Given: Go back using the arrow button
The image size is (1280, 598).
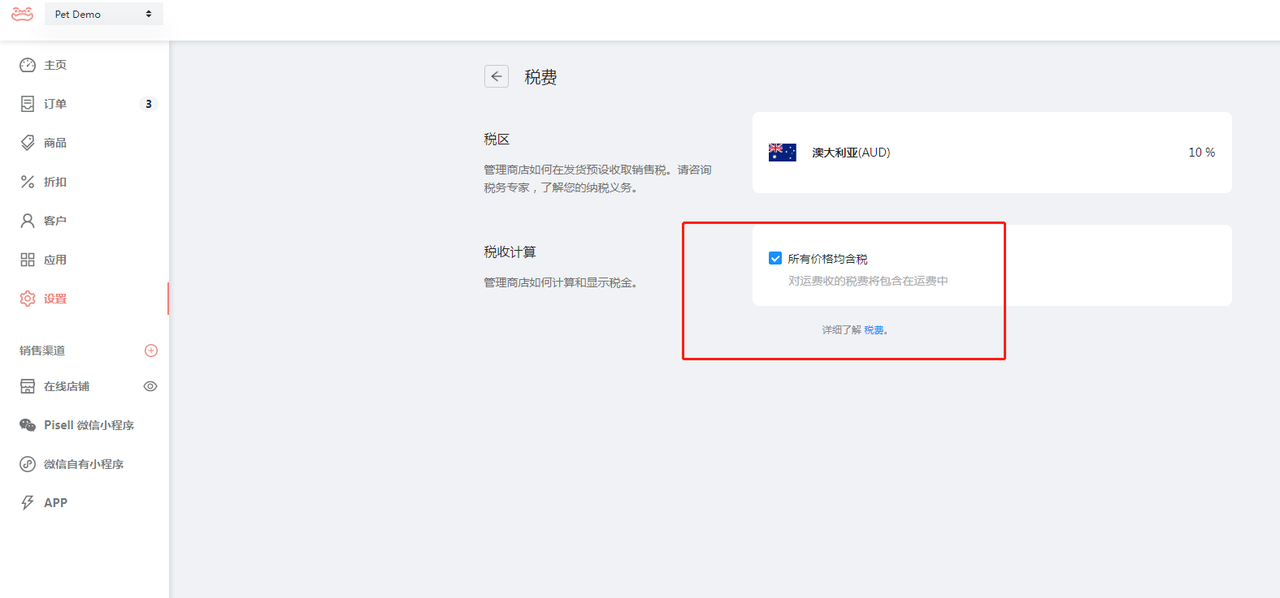Looking at the screenshot, I should [497, 76].
